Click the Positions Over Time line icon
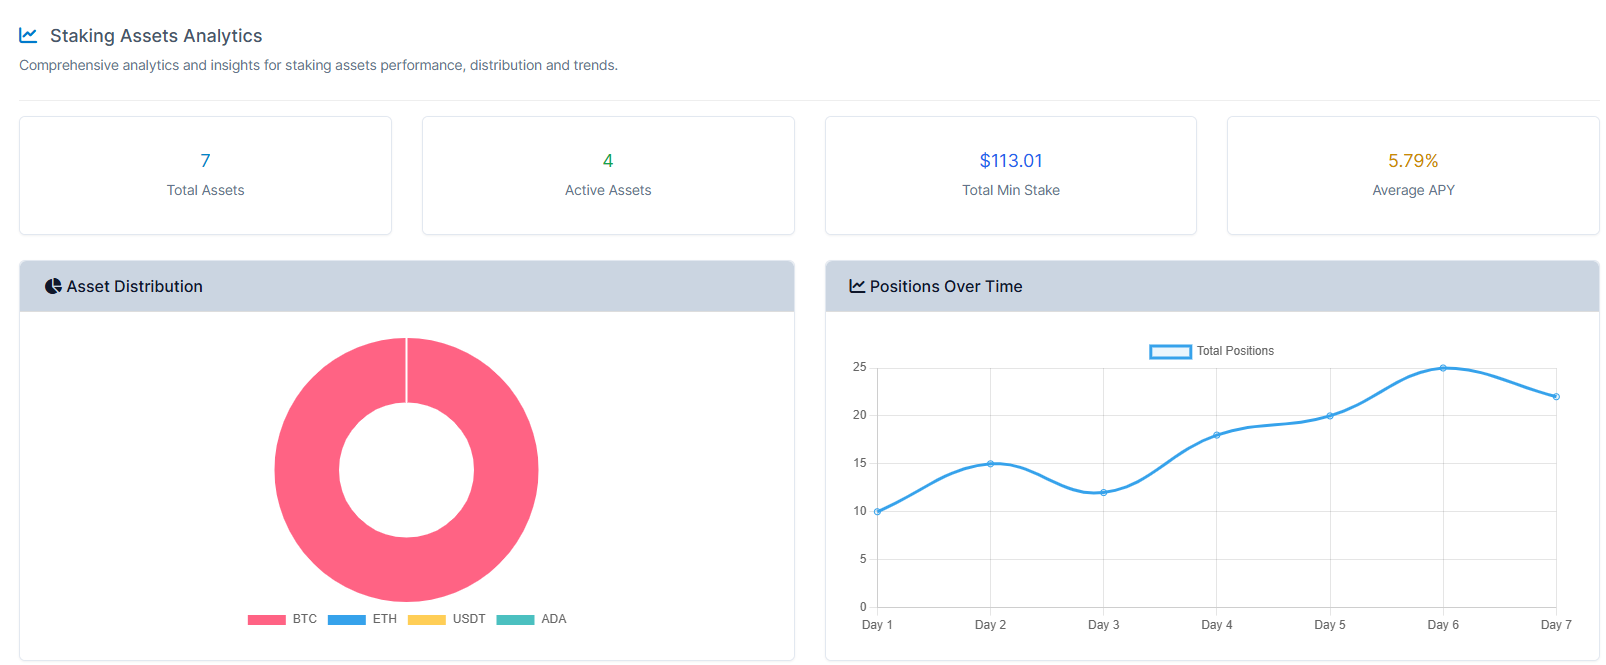 (857, 287)
